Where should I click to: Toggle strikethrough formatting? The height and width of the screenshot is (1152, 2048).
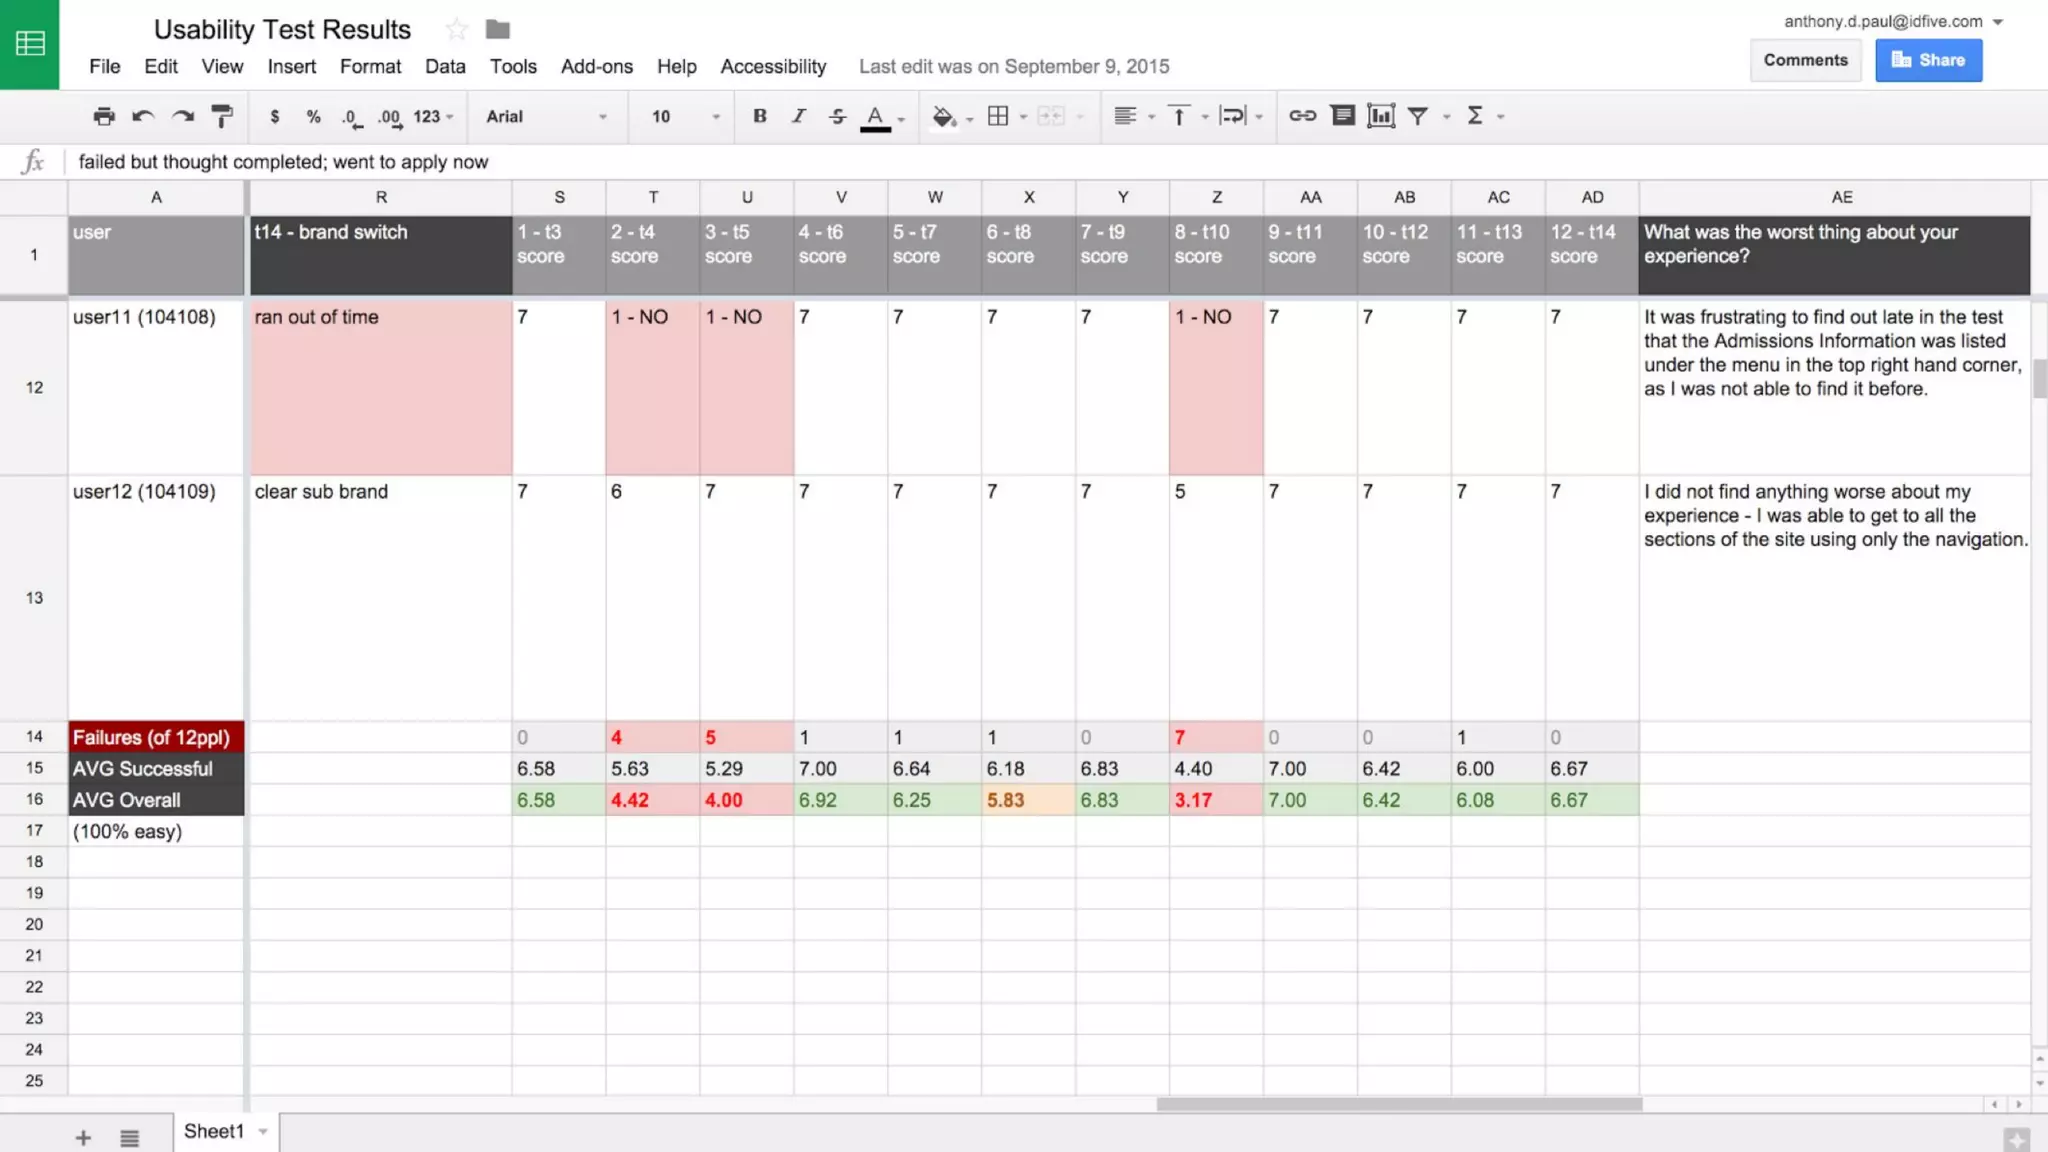(837, 116)
